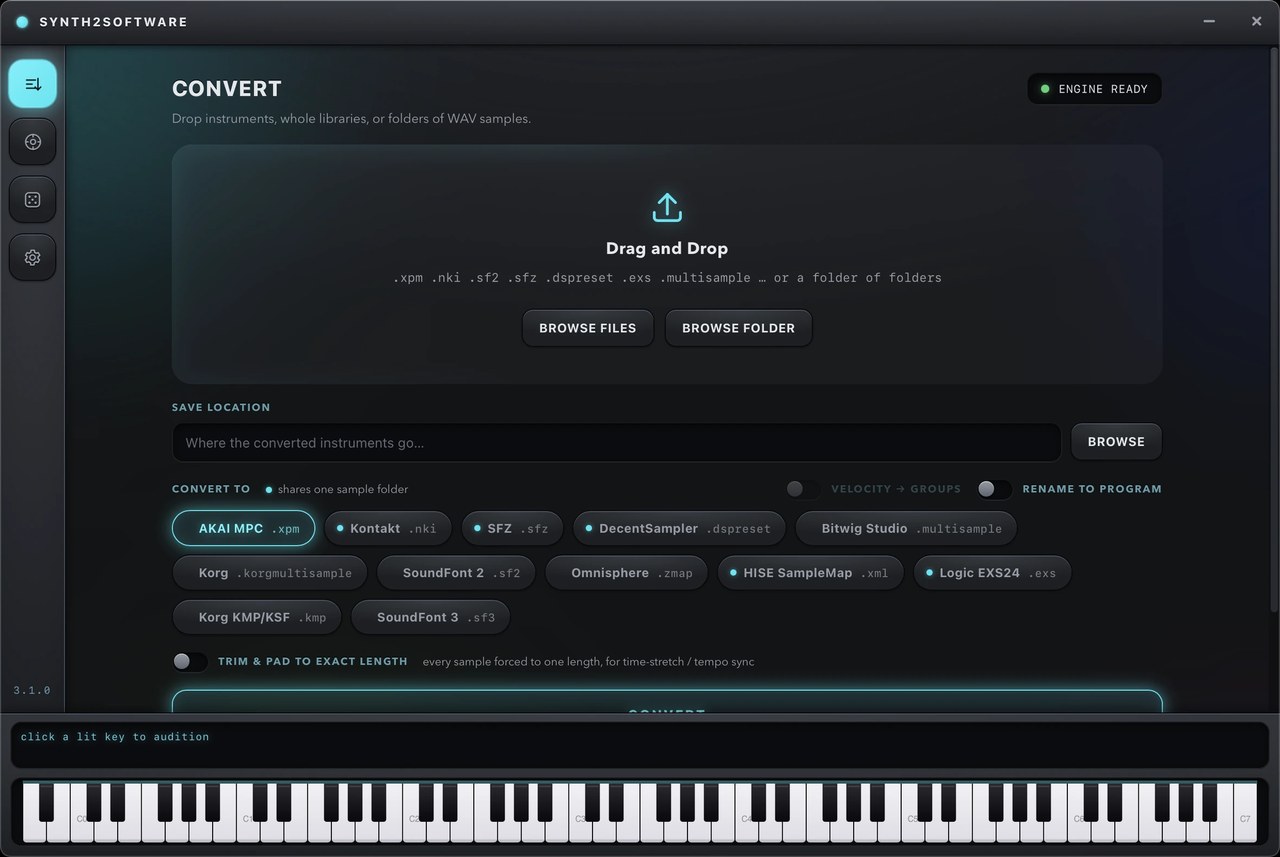The image size is (1280, 857).
Task: Click the Engine Ready status badge
Action: coord(1095,89)
